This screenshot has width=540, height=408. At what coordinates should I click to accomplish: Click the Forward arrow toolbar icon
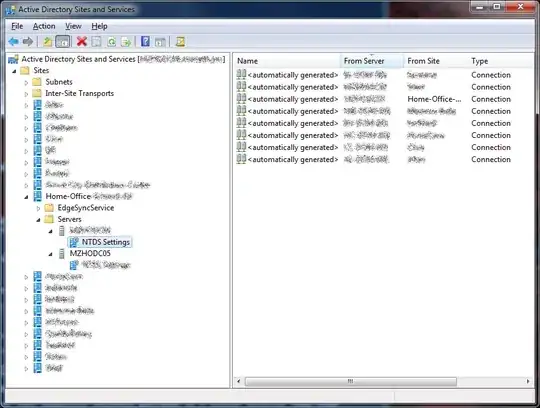pyautogui.click(x=28, y=42)
